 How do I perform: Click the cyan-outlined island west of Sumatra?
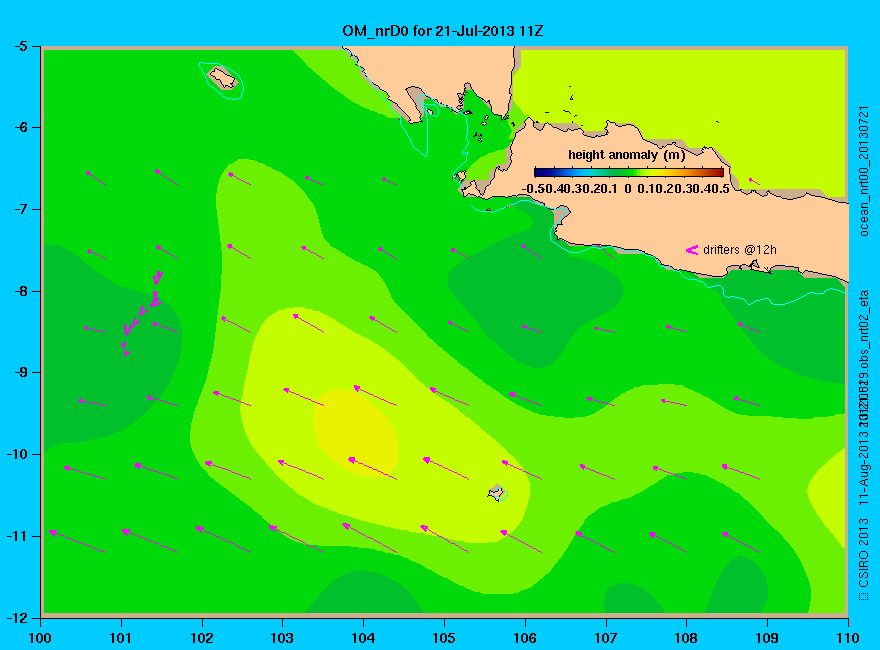click(222, 79)
